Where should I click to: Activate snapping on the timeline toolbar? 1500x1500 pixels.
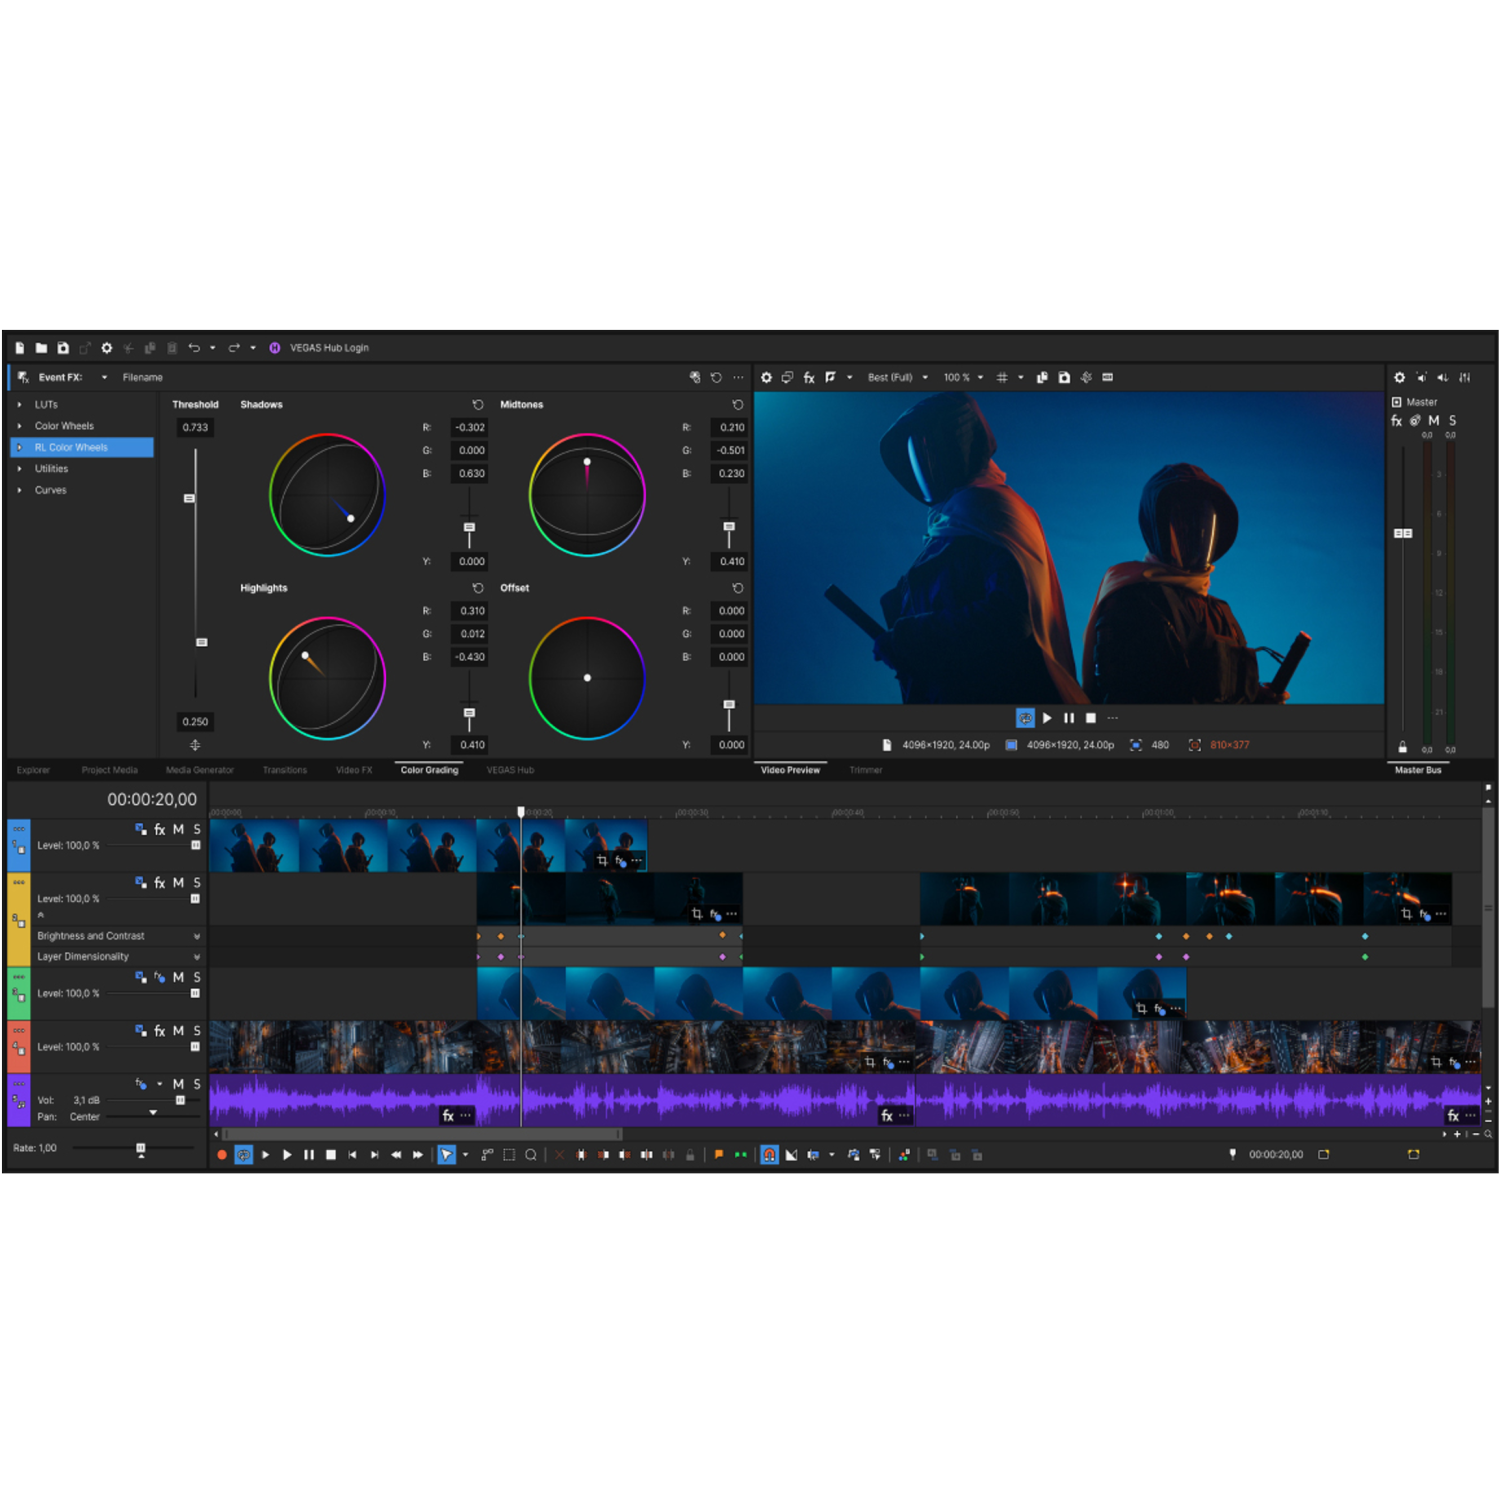(770, 1155)
